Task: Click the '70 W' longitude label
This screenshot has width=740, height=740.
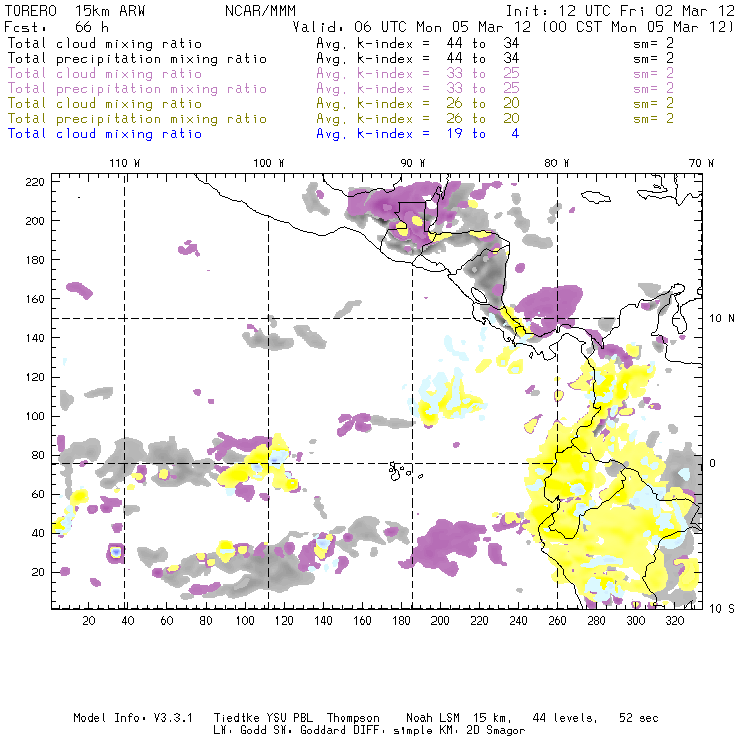Action: tap(701, 163)
